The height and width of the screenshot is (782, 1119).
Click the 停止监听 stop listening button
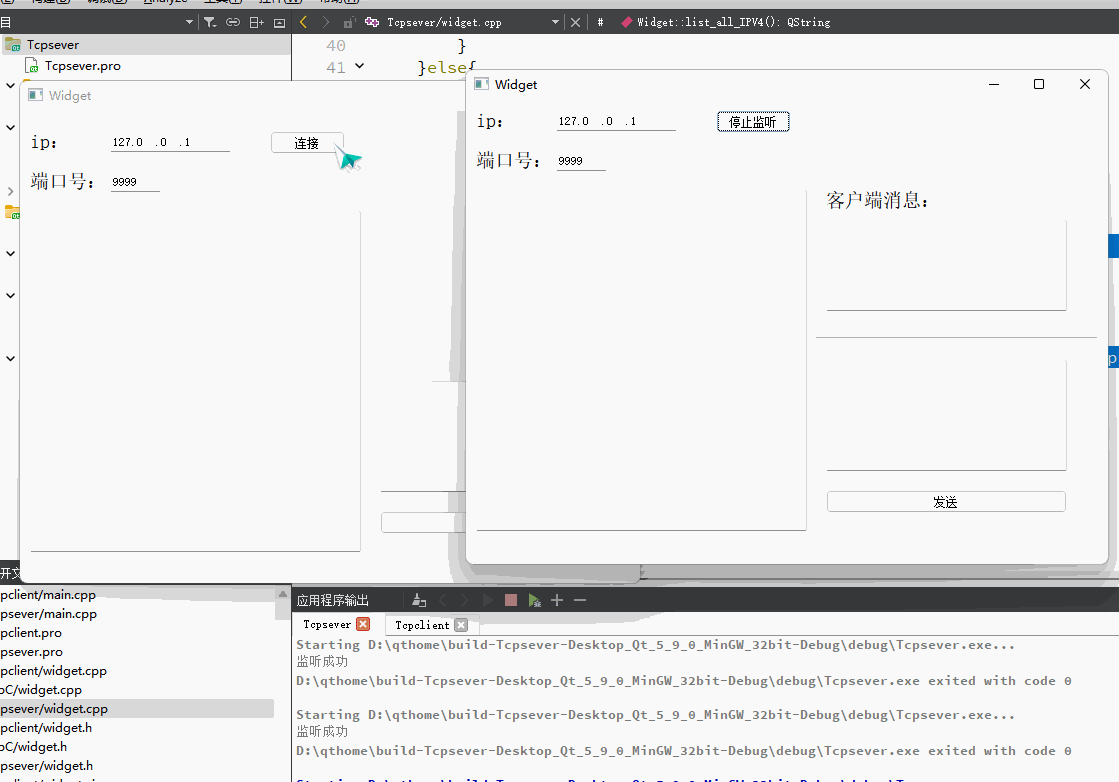752,122
